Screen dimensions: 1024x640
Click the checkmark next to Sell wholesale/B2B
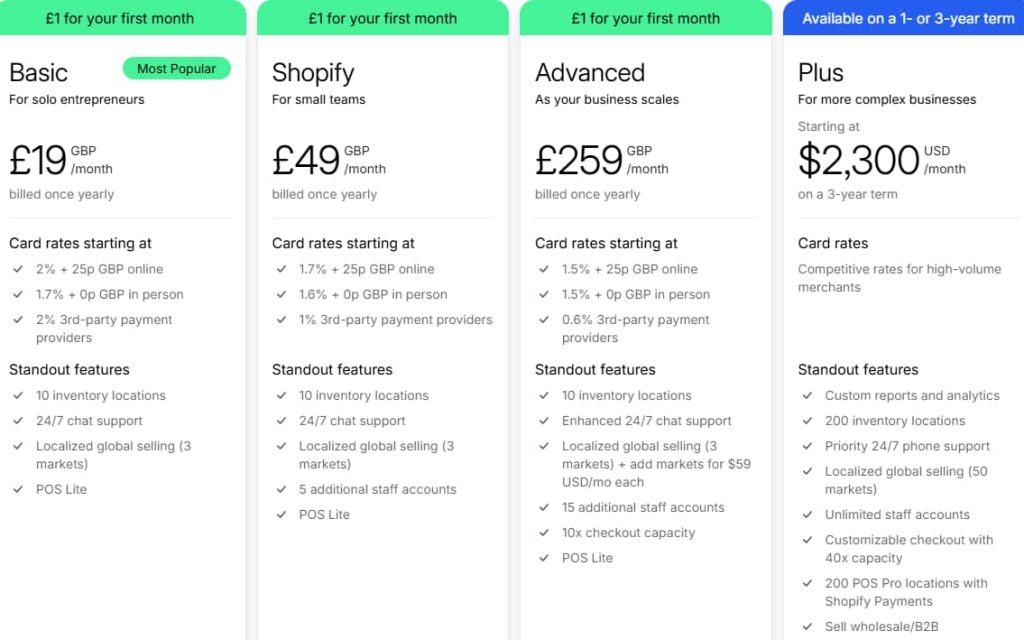807,626
